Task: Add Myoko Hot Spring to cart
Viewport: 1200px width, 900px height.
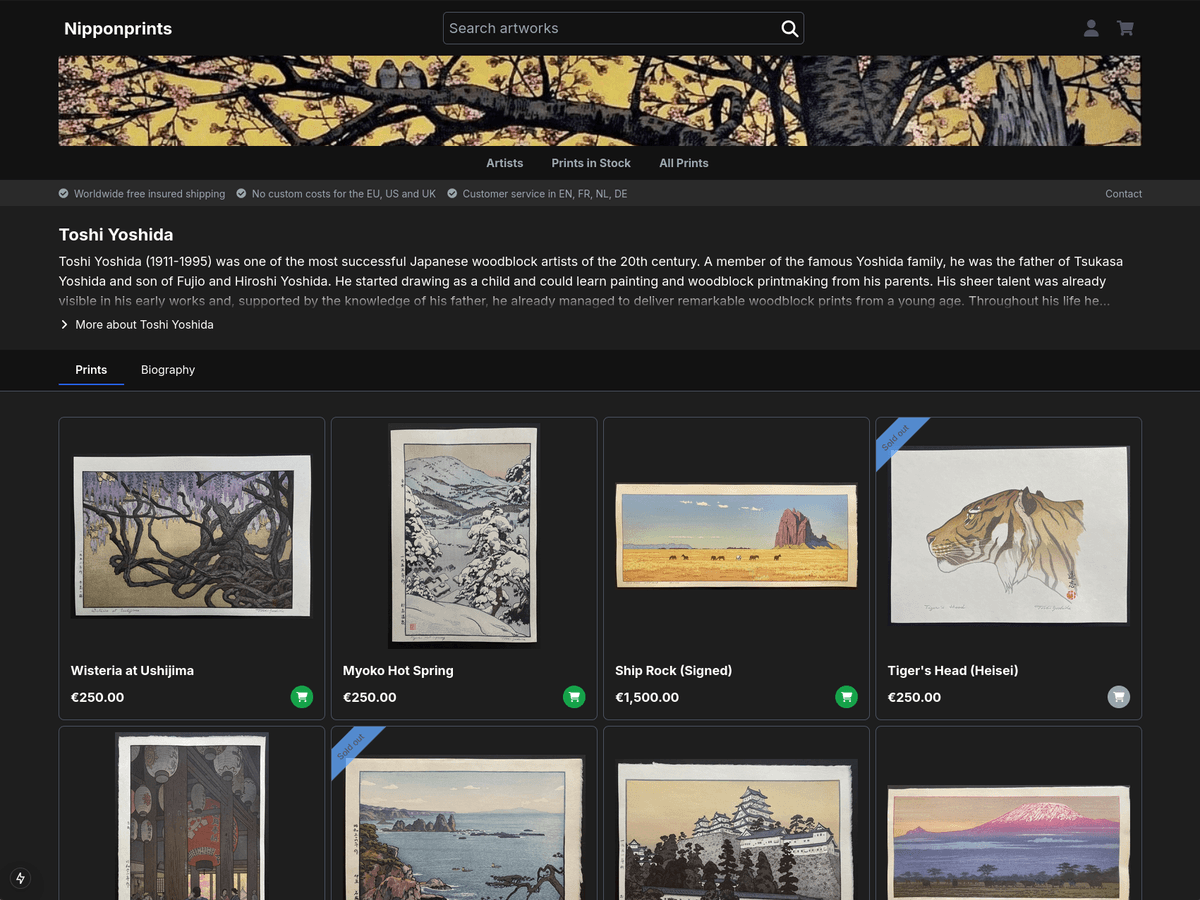Action: [574, 697]
